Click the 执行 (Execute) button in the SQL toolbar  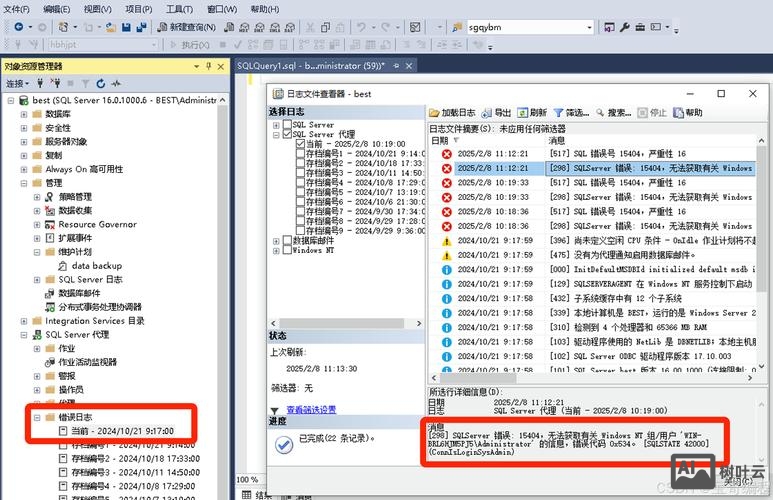(190, 45)
